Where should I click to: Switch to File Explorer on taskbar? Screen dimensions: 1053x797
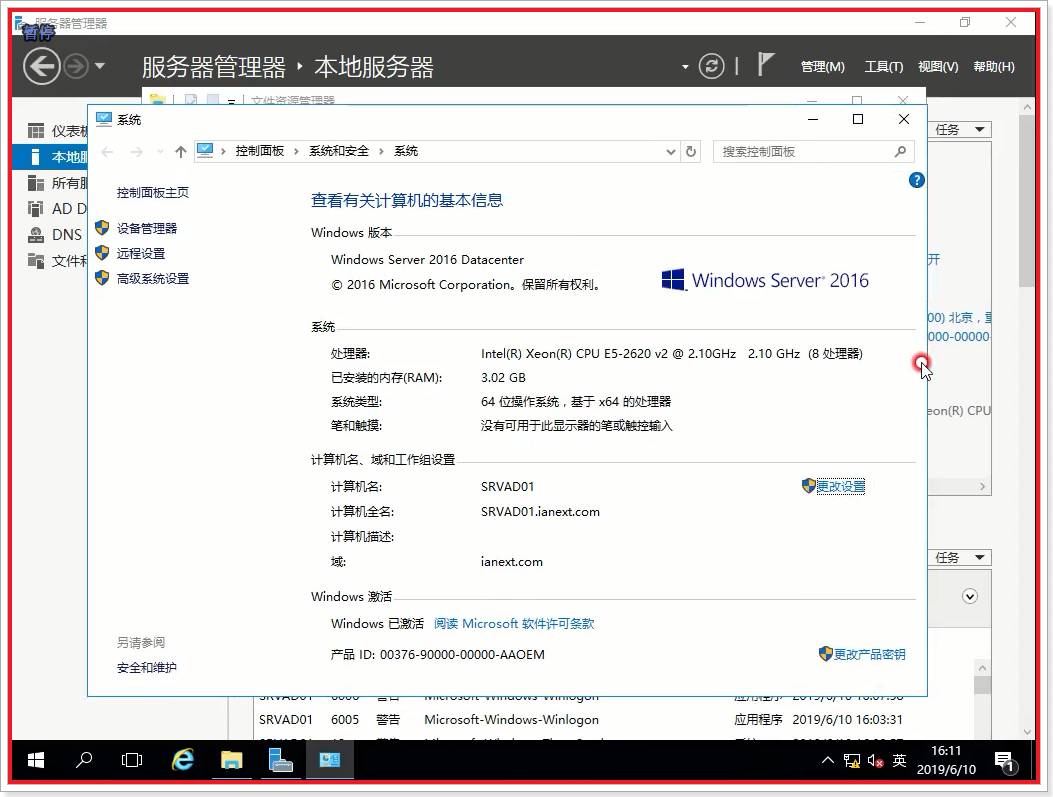pos(232,760)
